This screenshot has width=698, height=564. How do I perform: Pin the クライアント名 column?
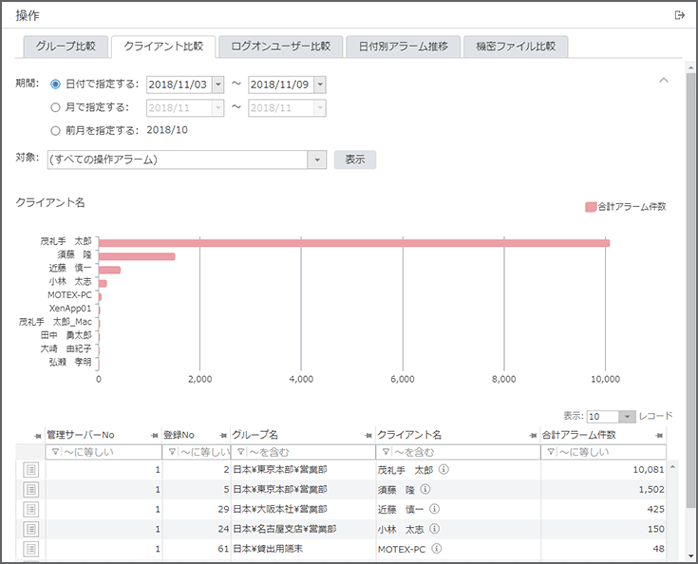(x=533, y=435)
